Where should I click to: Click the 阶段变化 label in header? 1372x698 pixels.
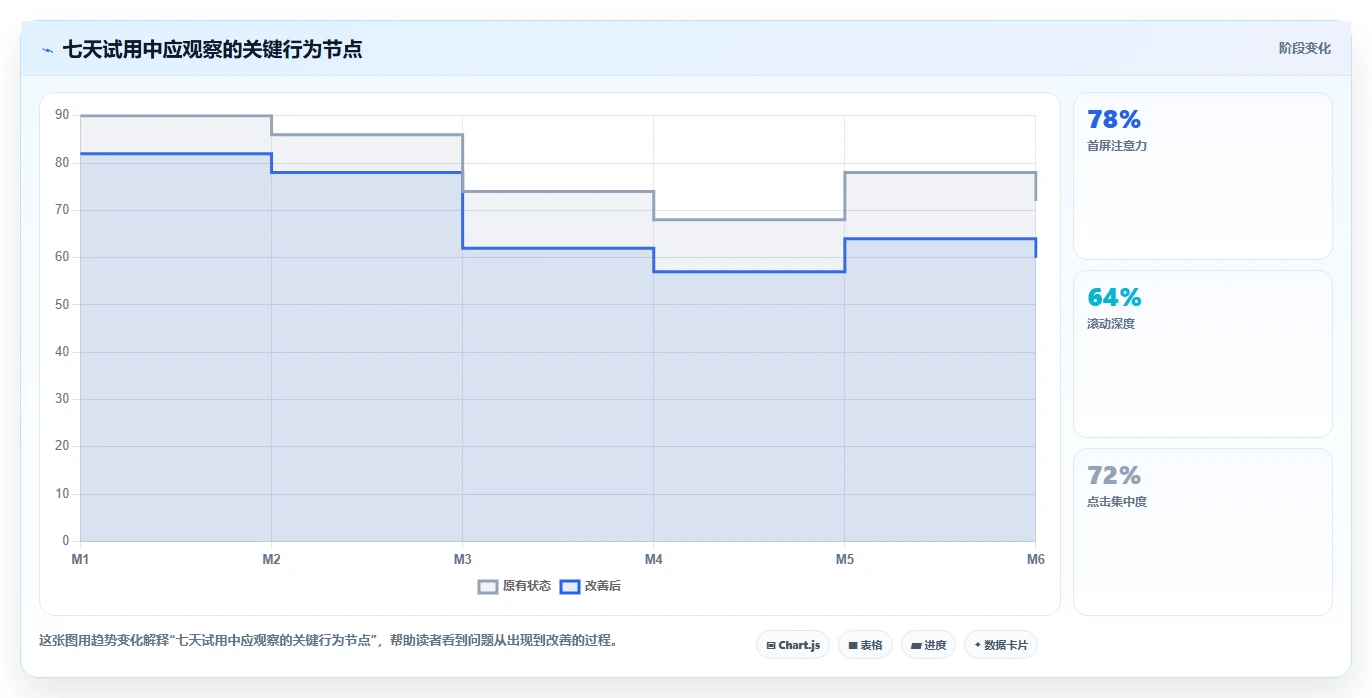1304,48
